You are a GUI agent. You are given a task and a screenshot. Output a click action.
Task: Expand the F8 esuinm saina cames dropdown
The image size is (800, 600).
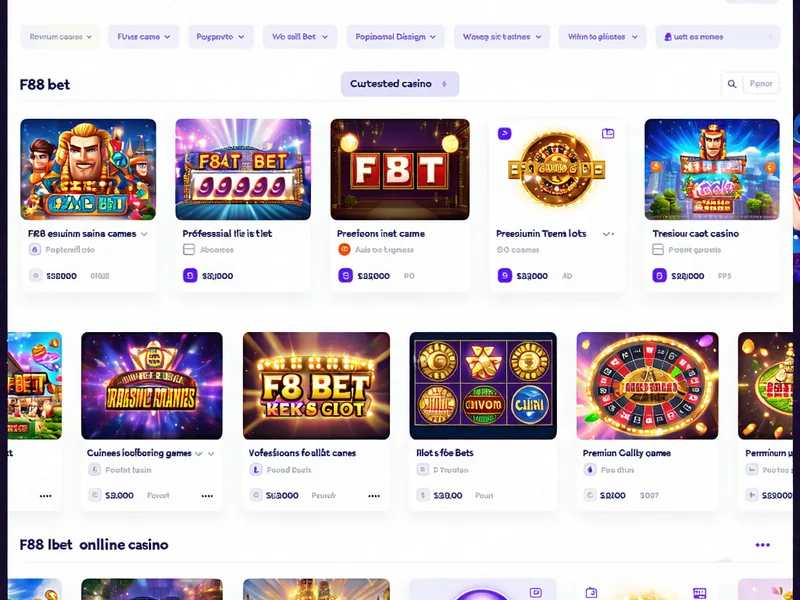[x=143, y=233]
